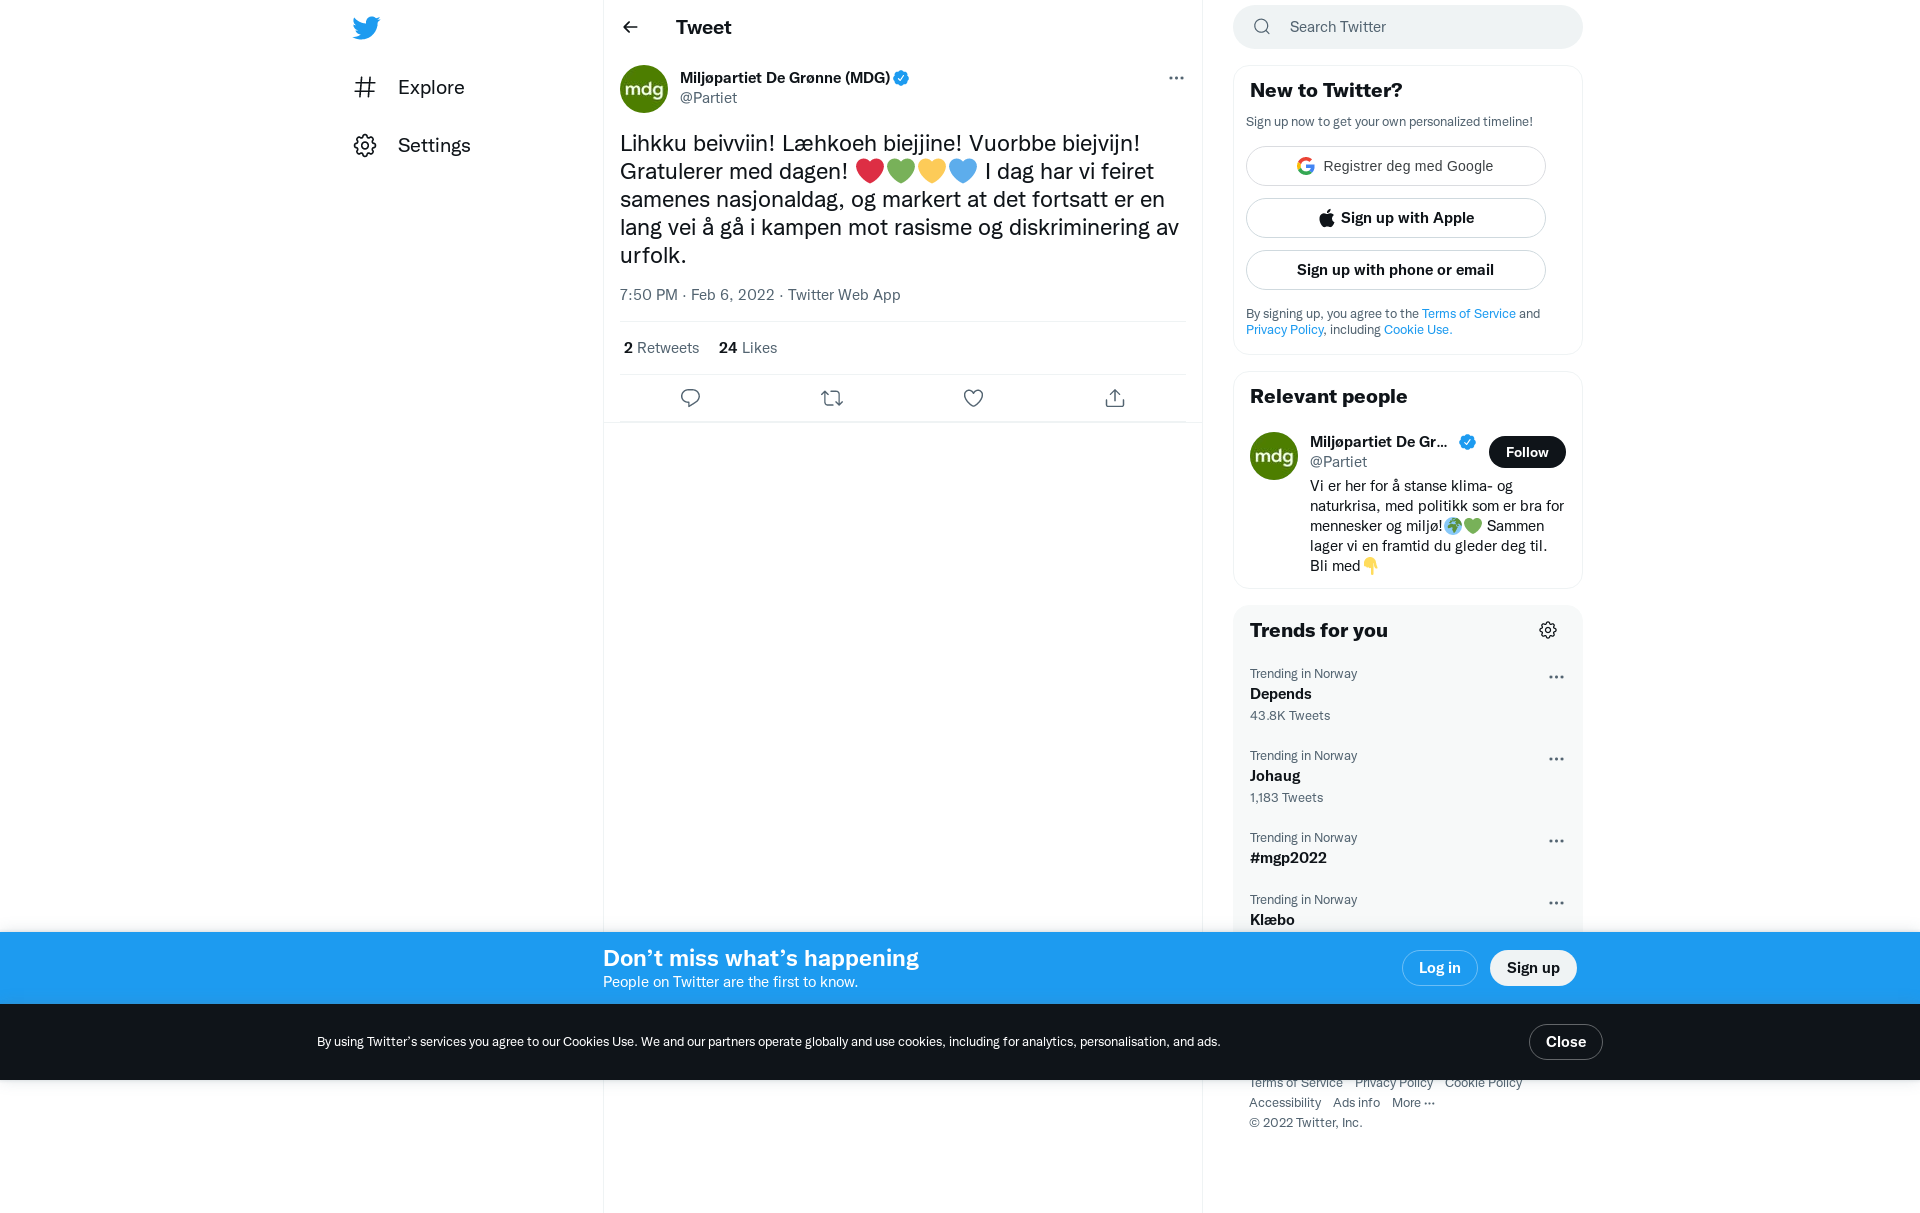Go back using the arrow icon
This screenshot has height=1213, width=1920.
(630, 27)
